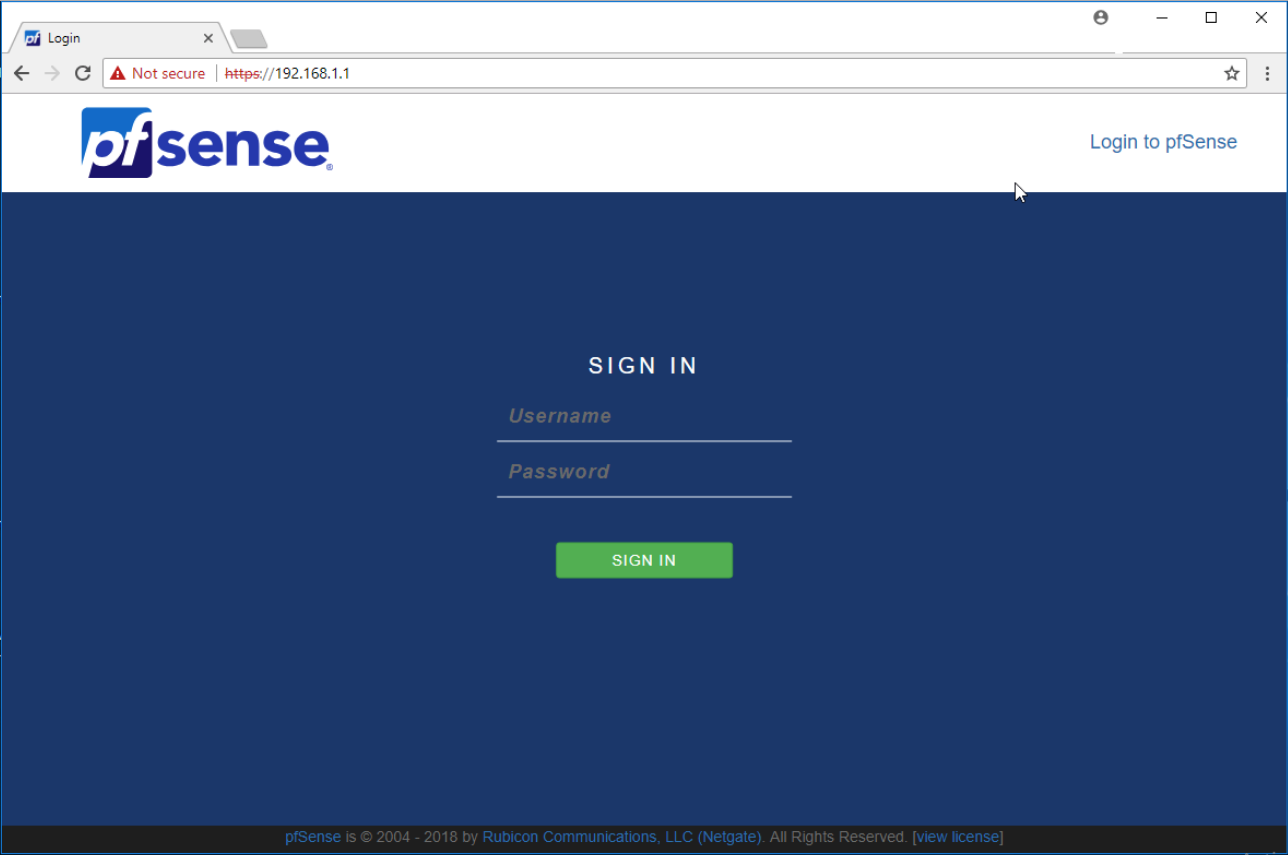Click the view license link
The width and height of the screenshot is (1288, 855).
tap(957, 837)
